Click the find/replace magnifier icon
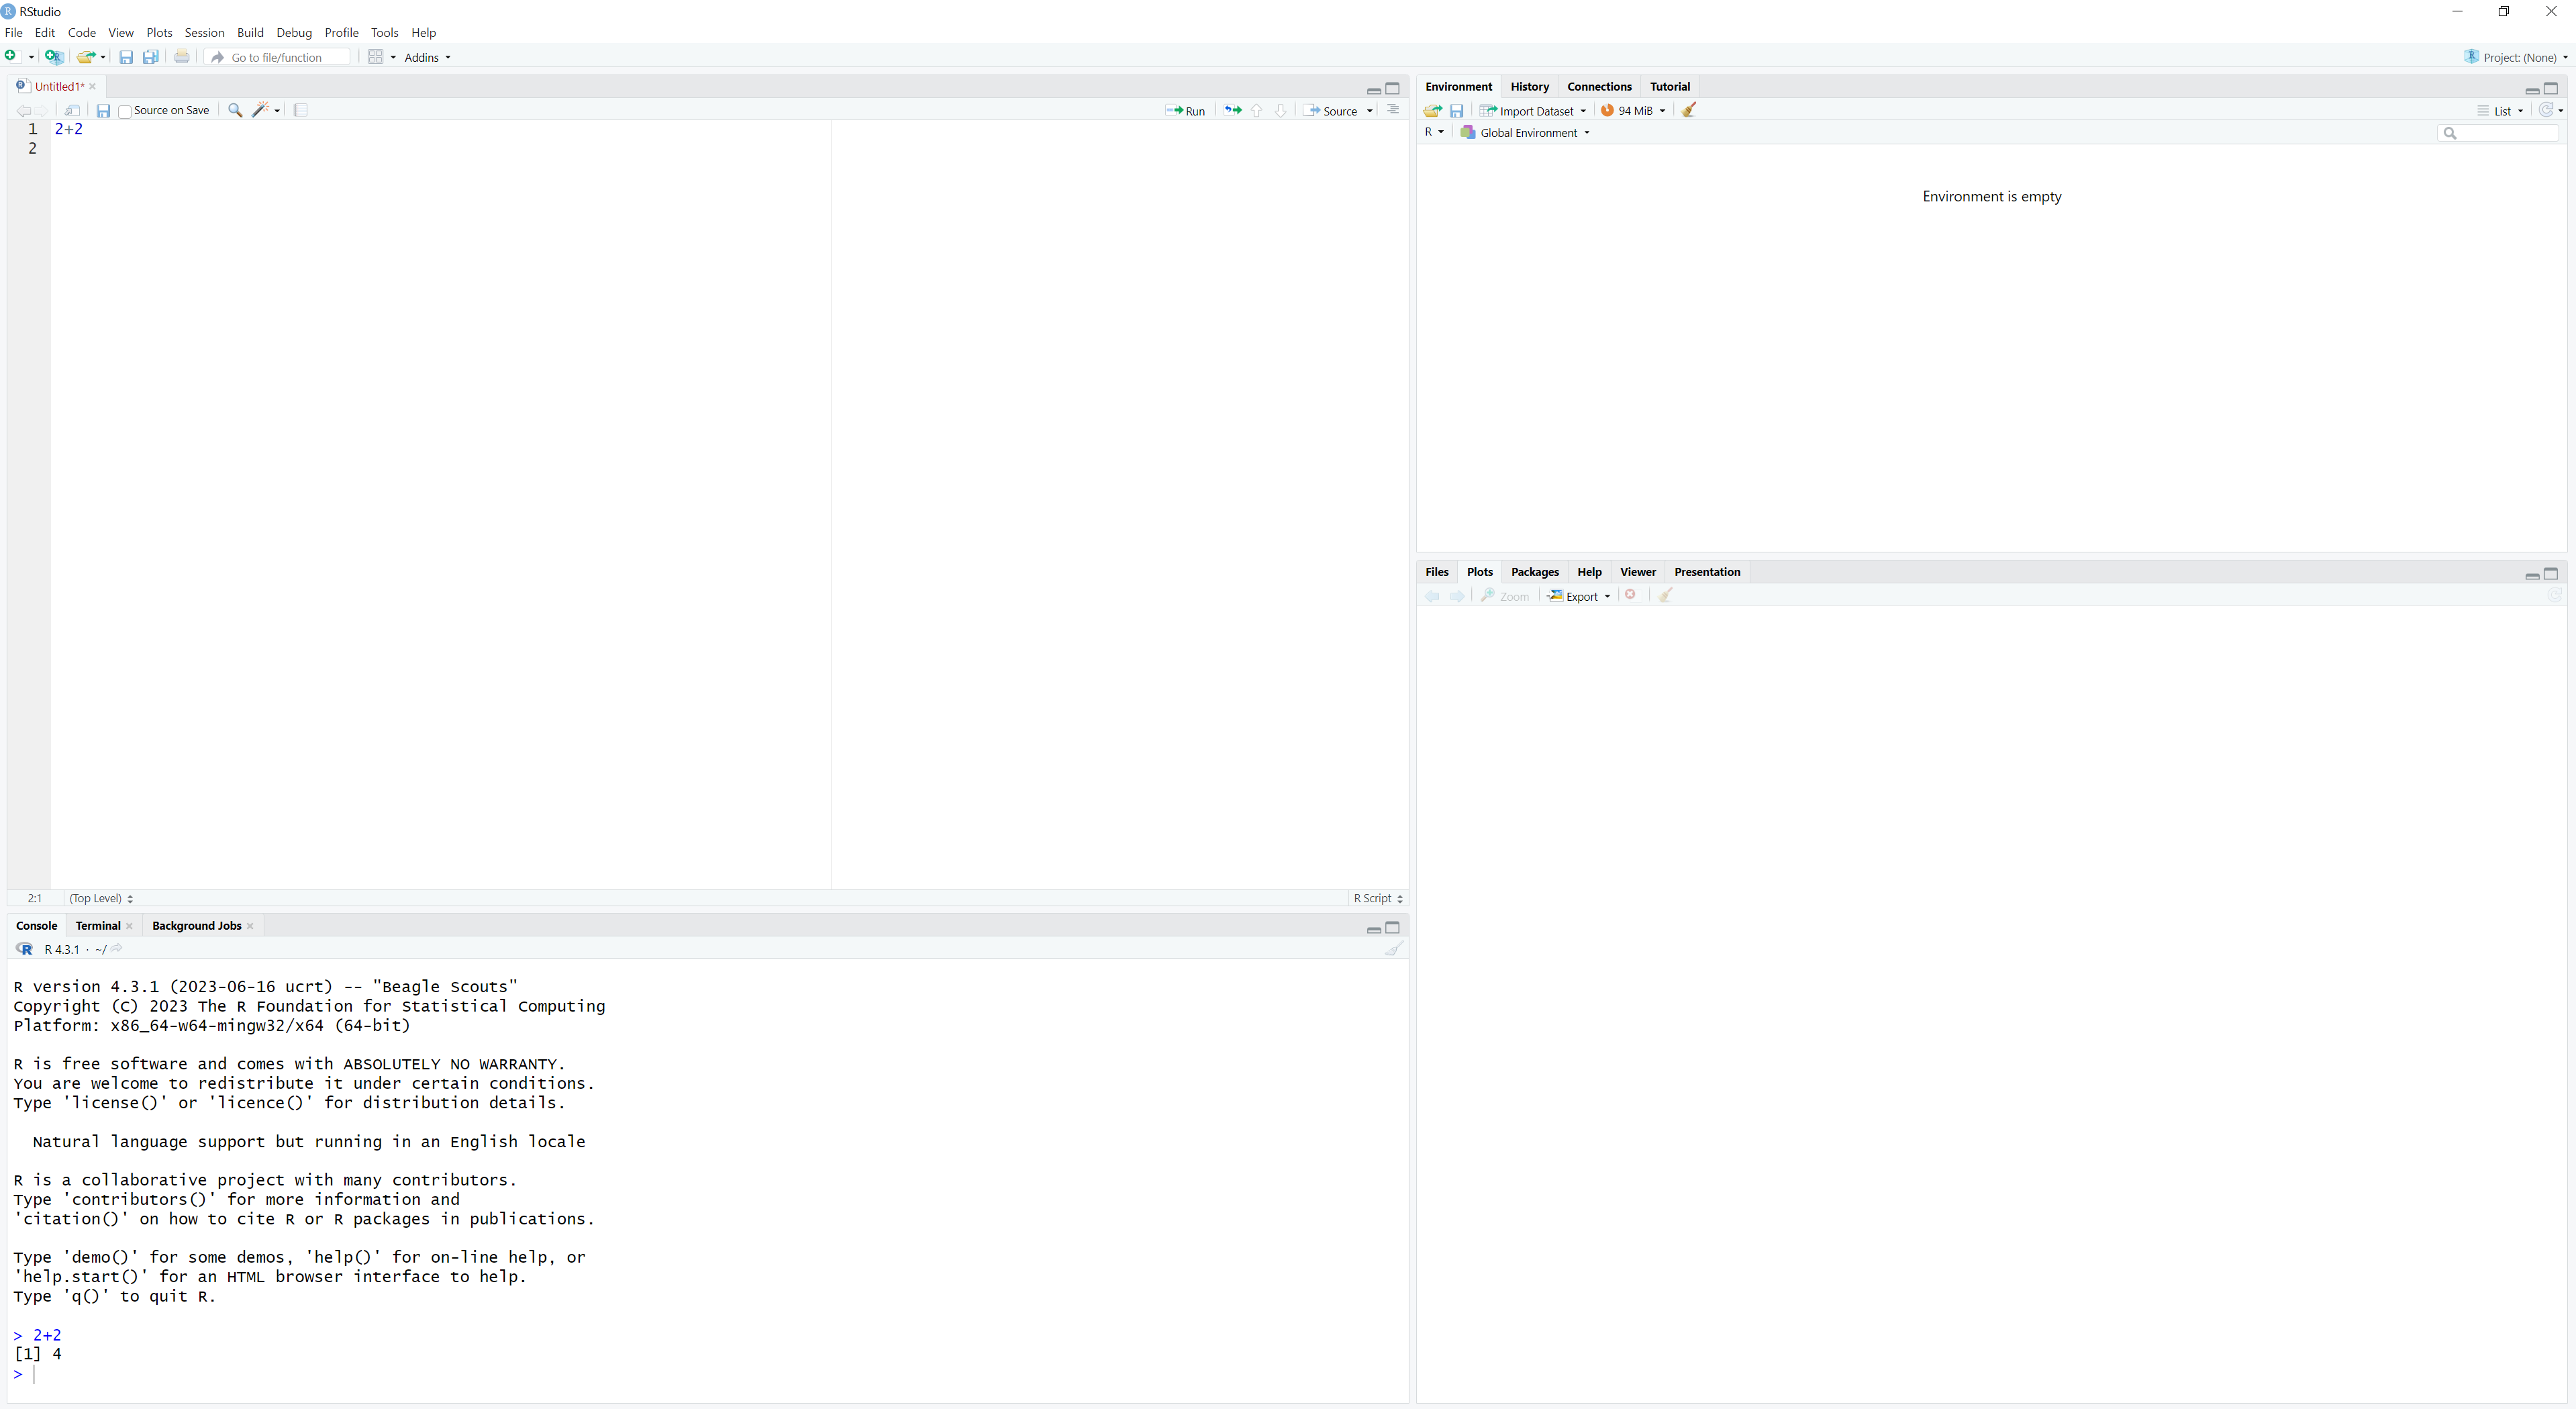 pyautogui.click(x=235, y=111)
